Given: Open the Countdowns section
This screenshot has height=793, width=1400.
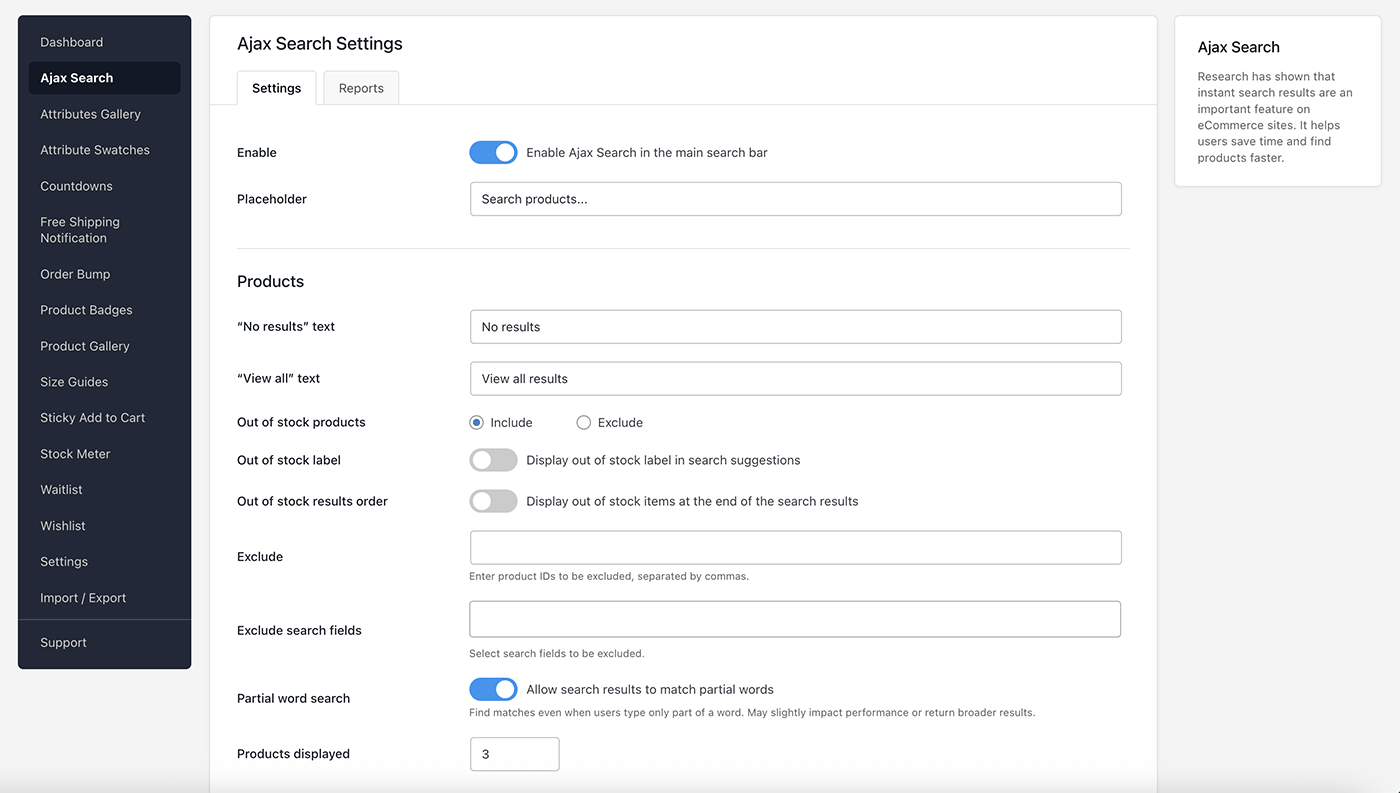Looking at the screenshot, I should [x=76, y=186].
